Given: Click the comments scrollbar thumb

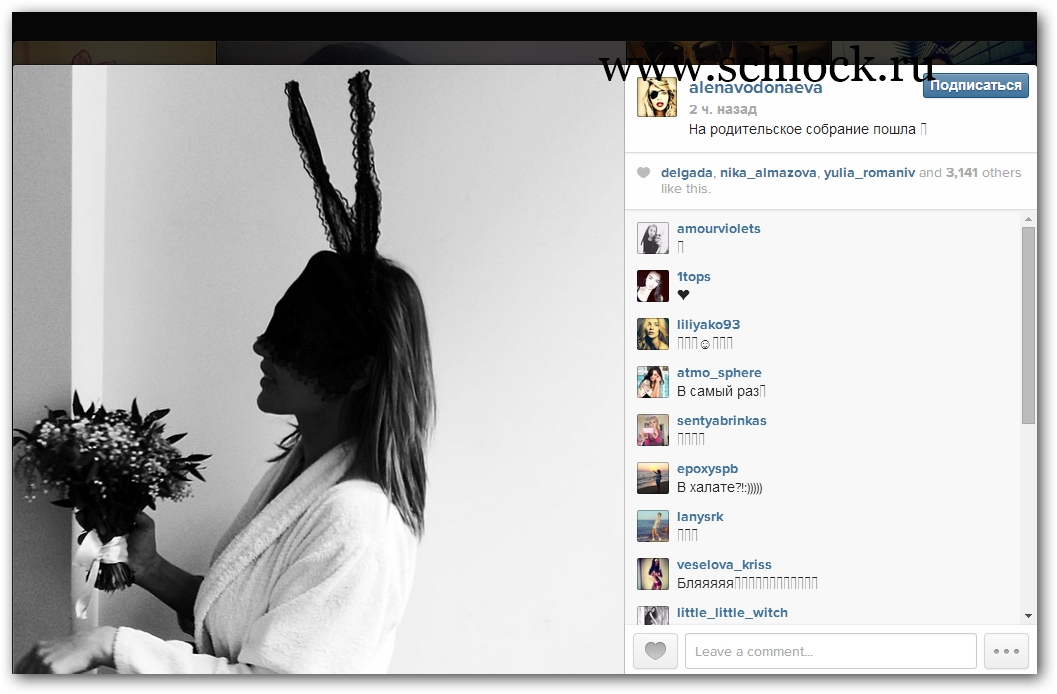Looking at the screenshot, I should click(1028, 325).
